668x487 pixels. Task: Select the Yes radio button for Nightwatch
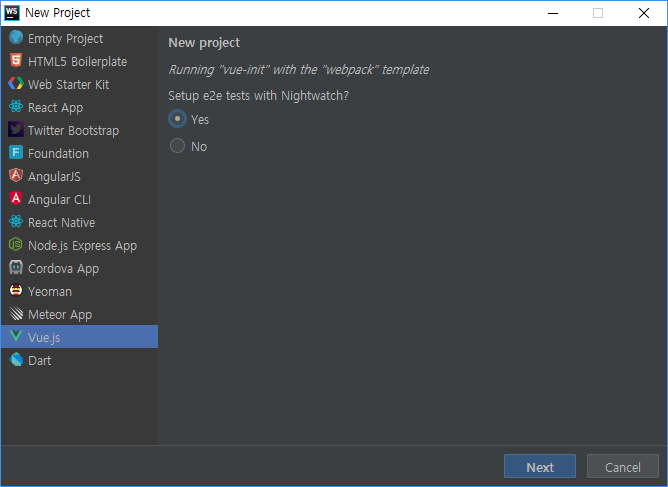pos(177,119)
